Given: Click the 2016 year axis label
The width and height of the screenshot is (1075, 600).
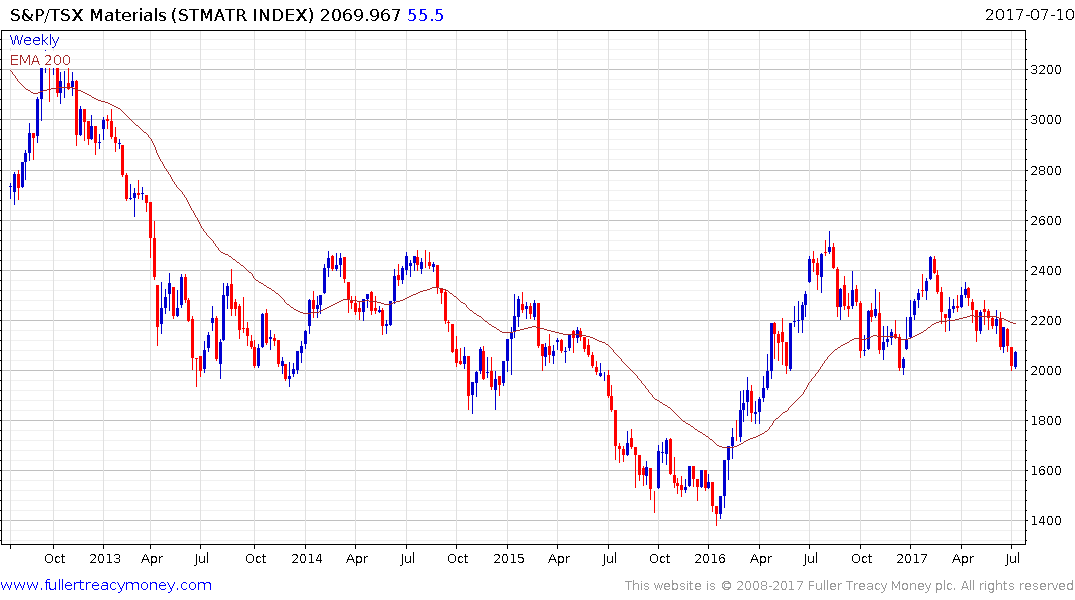Looking at the screenshot, I should (710, 558).
